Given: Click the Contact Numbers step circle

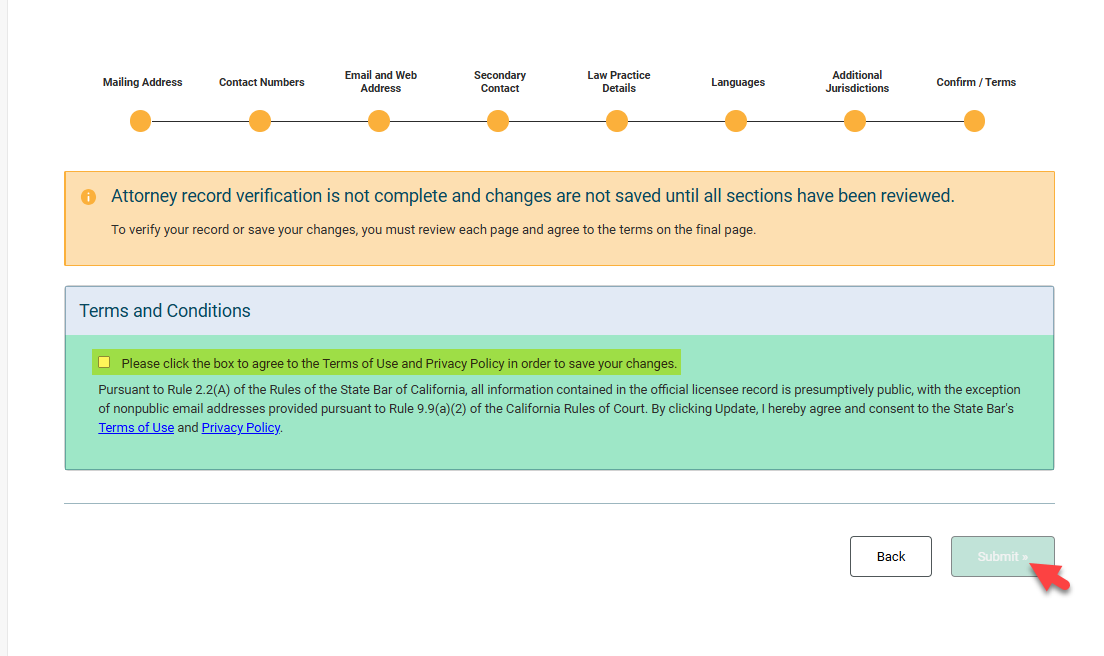Looking at the screenshot, I should click(260, 121).
